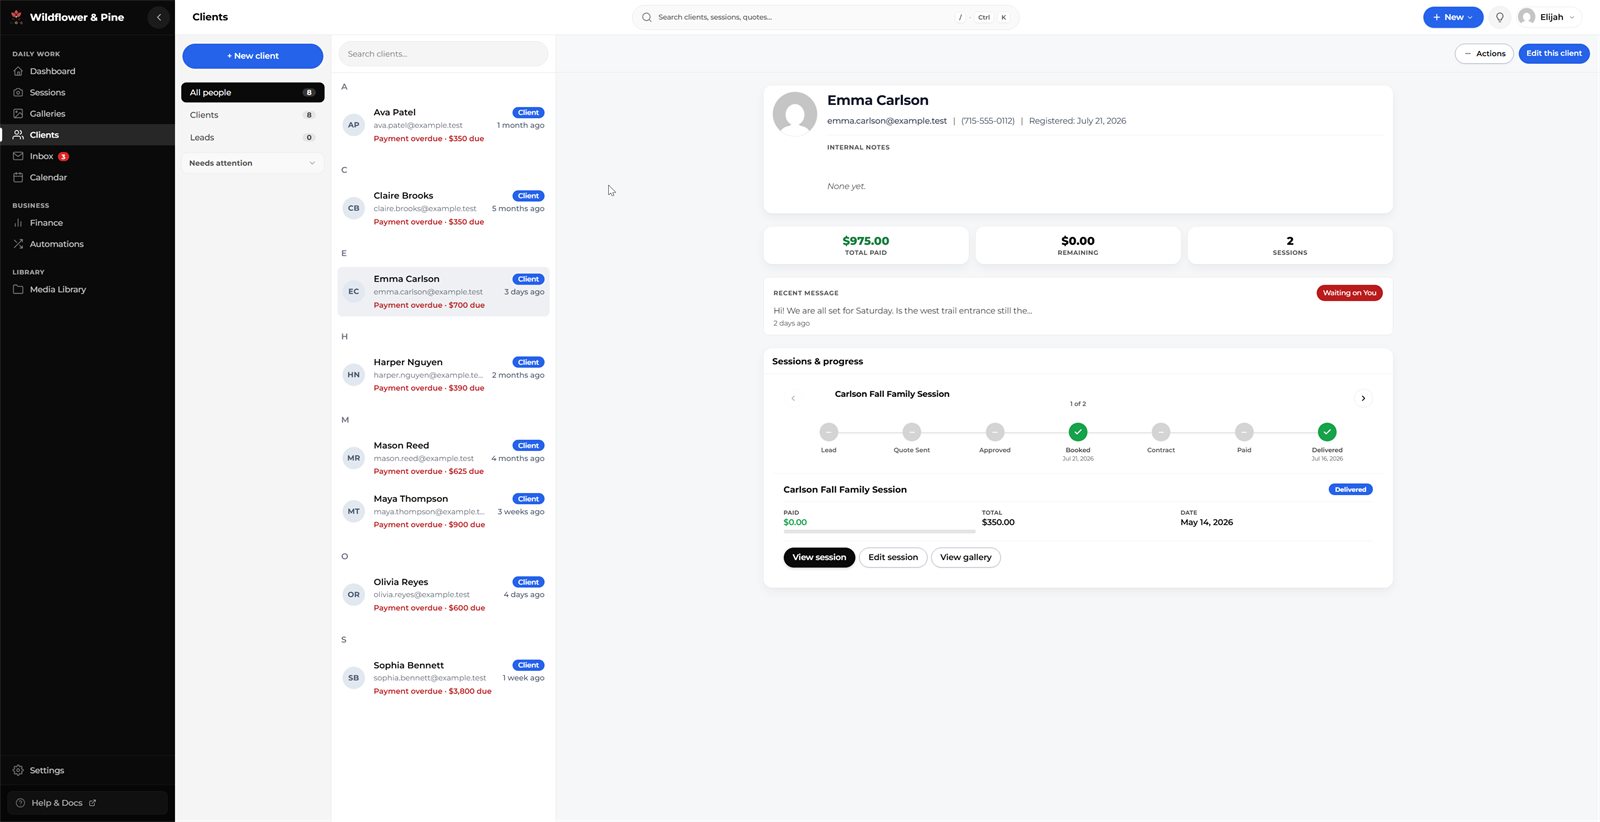
Task: Open the + New dropdown in the header
Action: point(1453,17)
